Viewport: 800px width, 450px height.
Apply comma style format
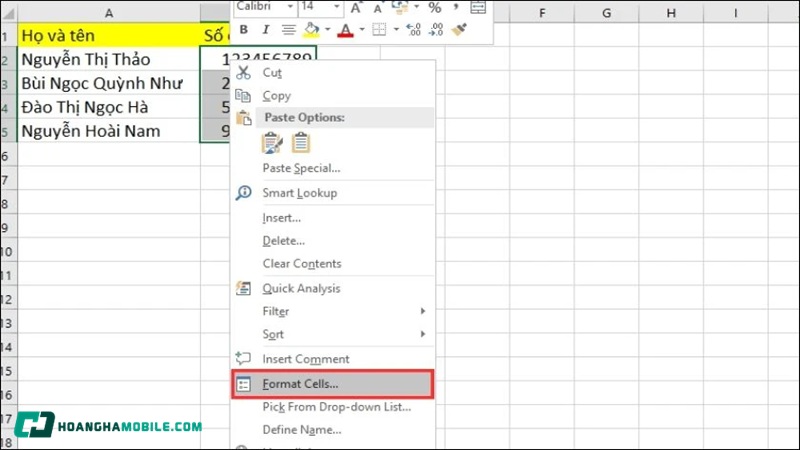tap(456, 6)
